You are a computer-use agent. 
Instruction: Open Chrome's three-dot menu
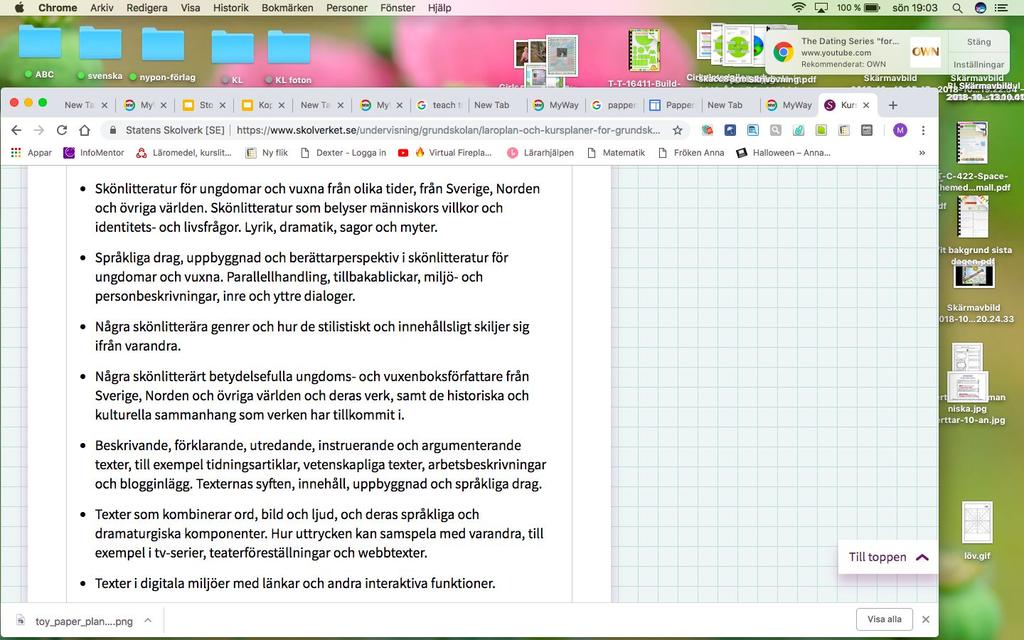(923, 130)
